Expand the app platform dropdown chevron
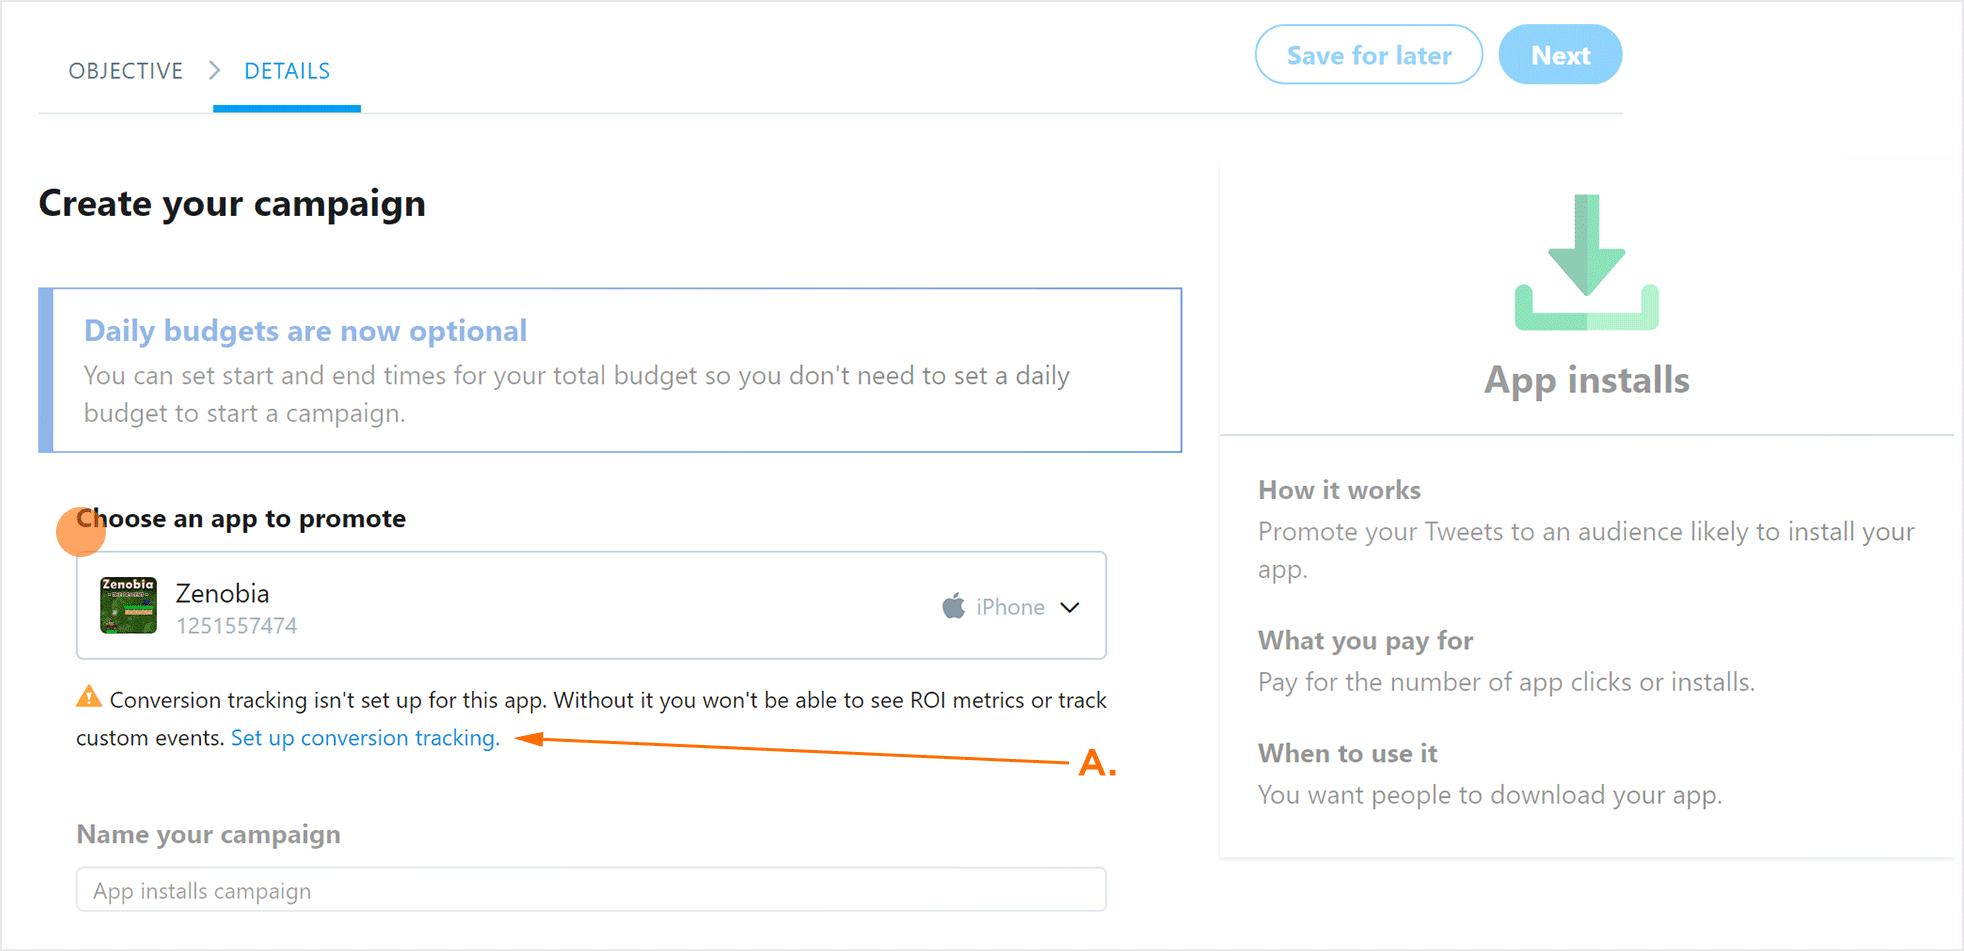The height and width of the screenshot is (951, 1964). 1070,607
